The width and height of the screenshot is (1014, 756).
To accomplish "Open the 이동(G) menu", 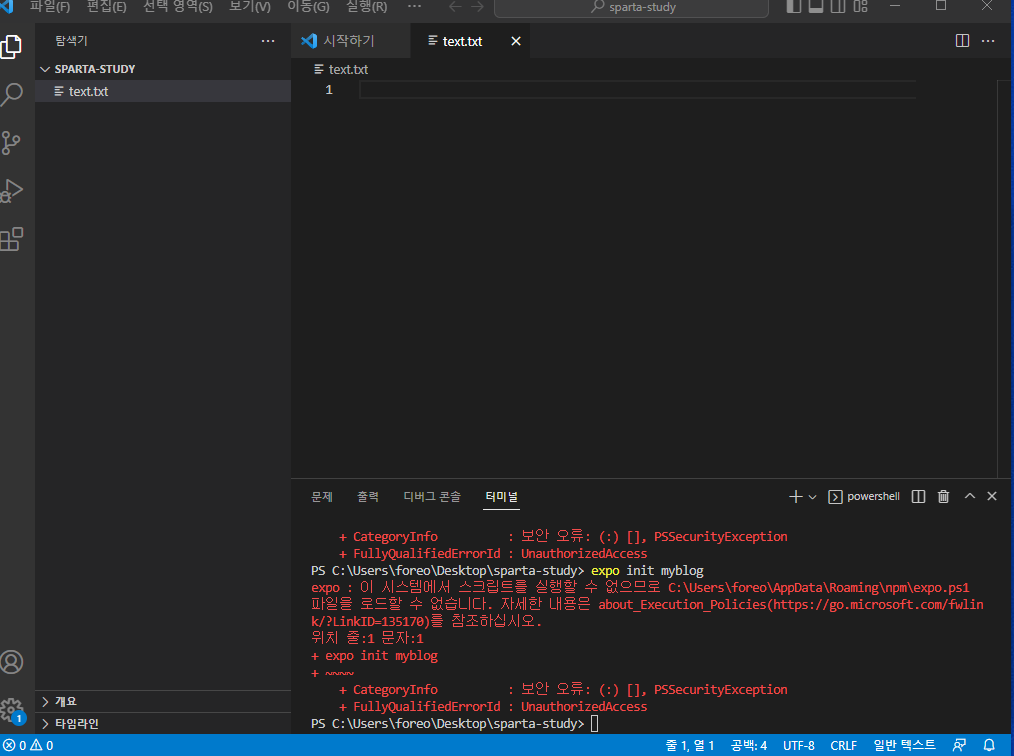I will click(308, 7).
